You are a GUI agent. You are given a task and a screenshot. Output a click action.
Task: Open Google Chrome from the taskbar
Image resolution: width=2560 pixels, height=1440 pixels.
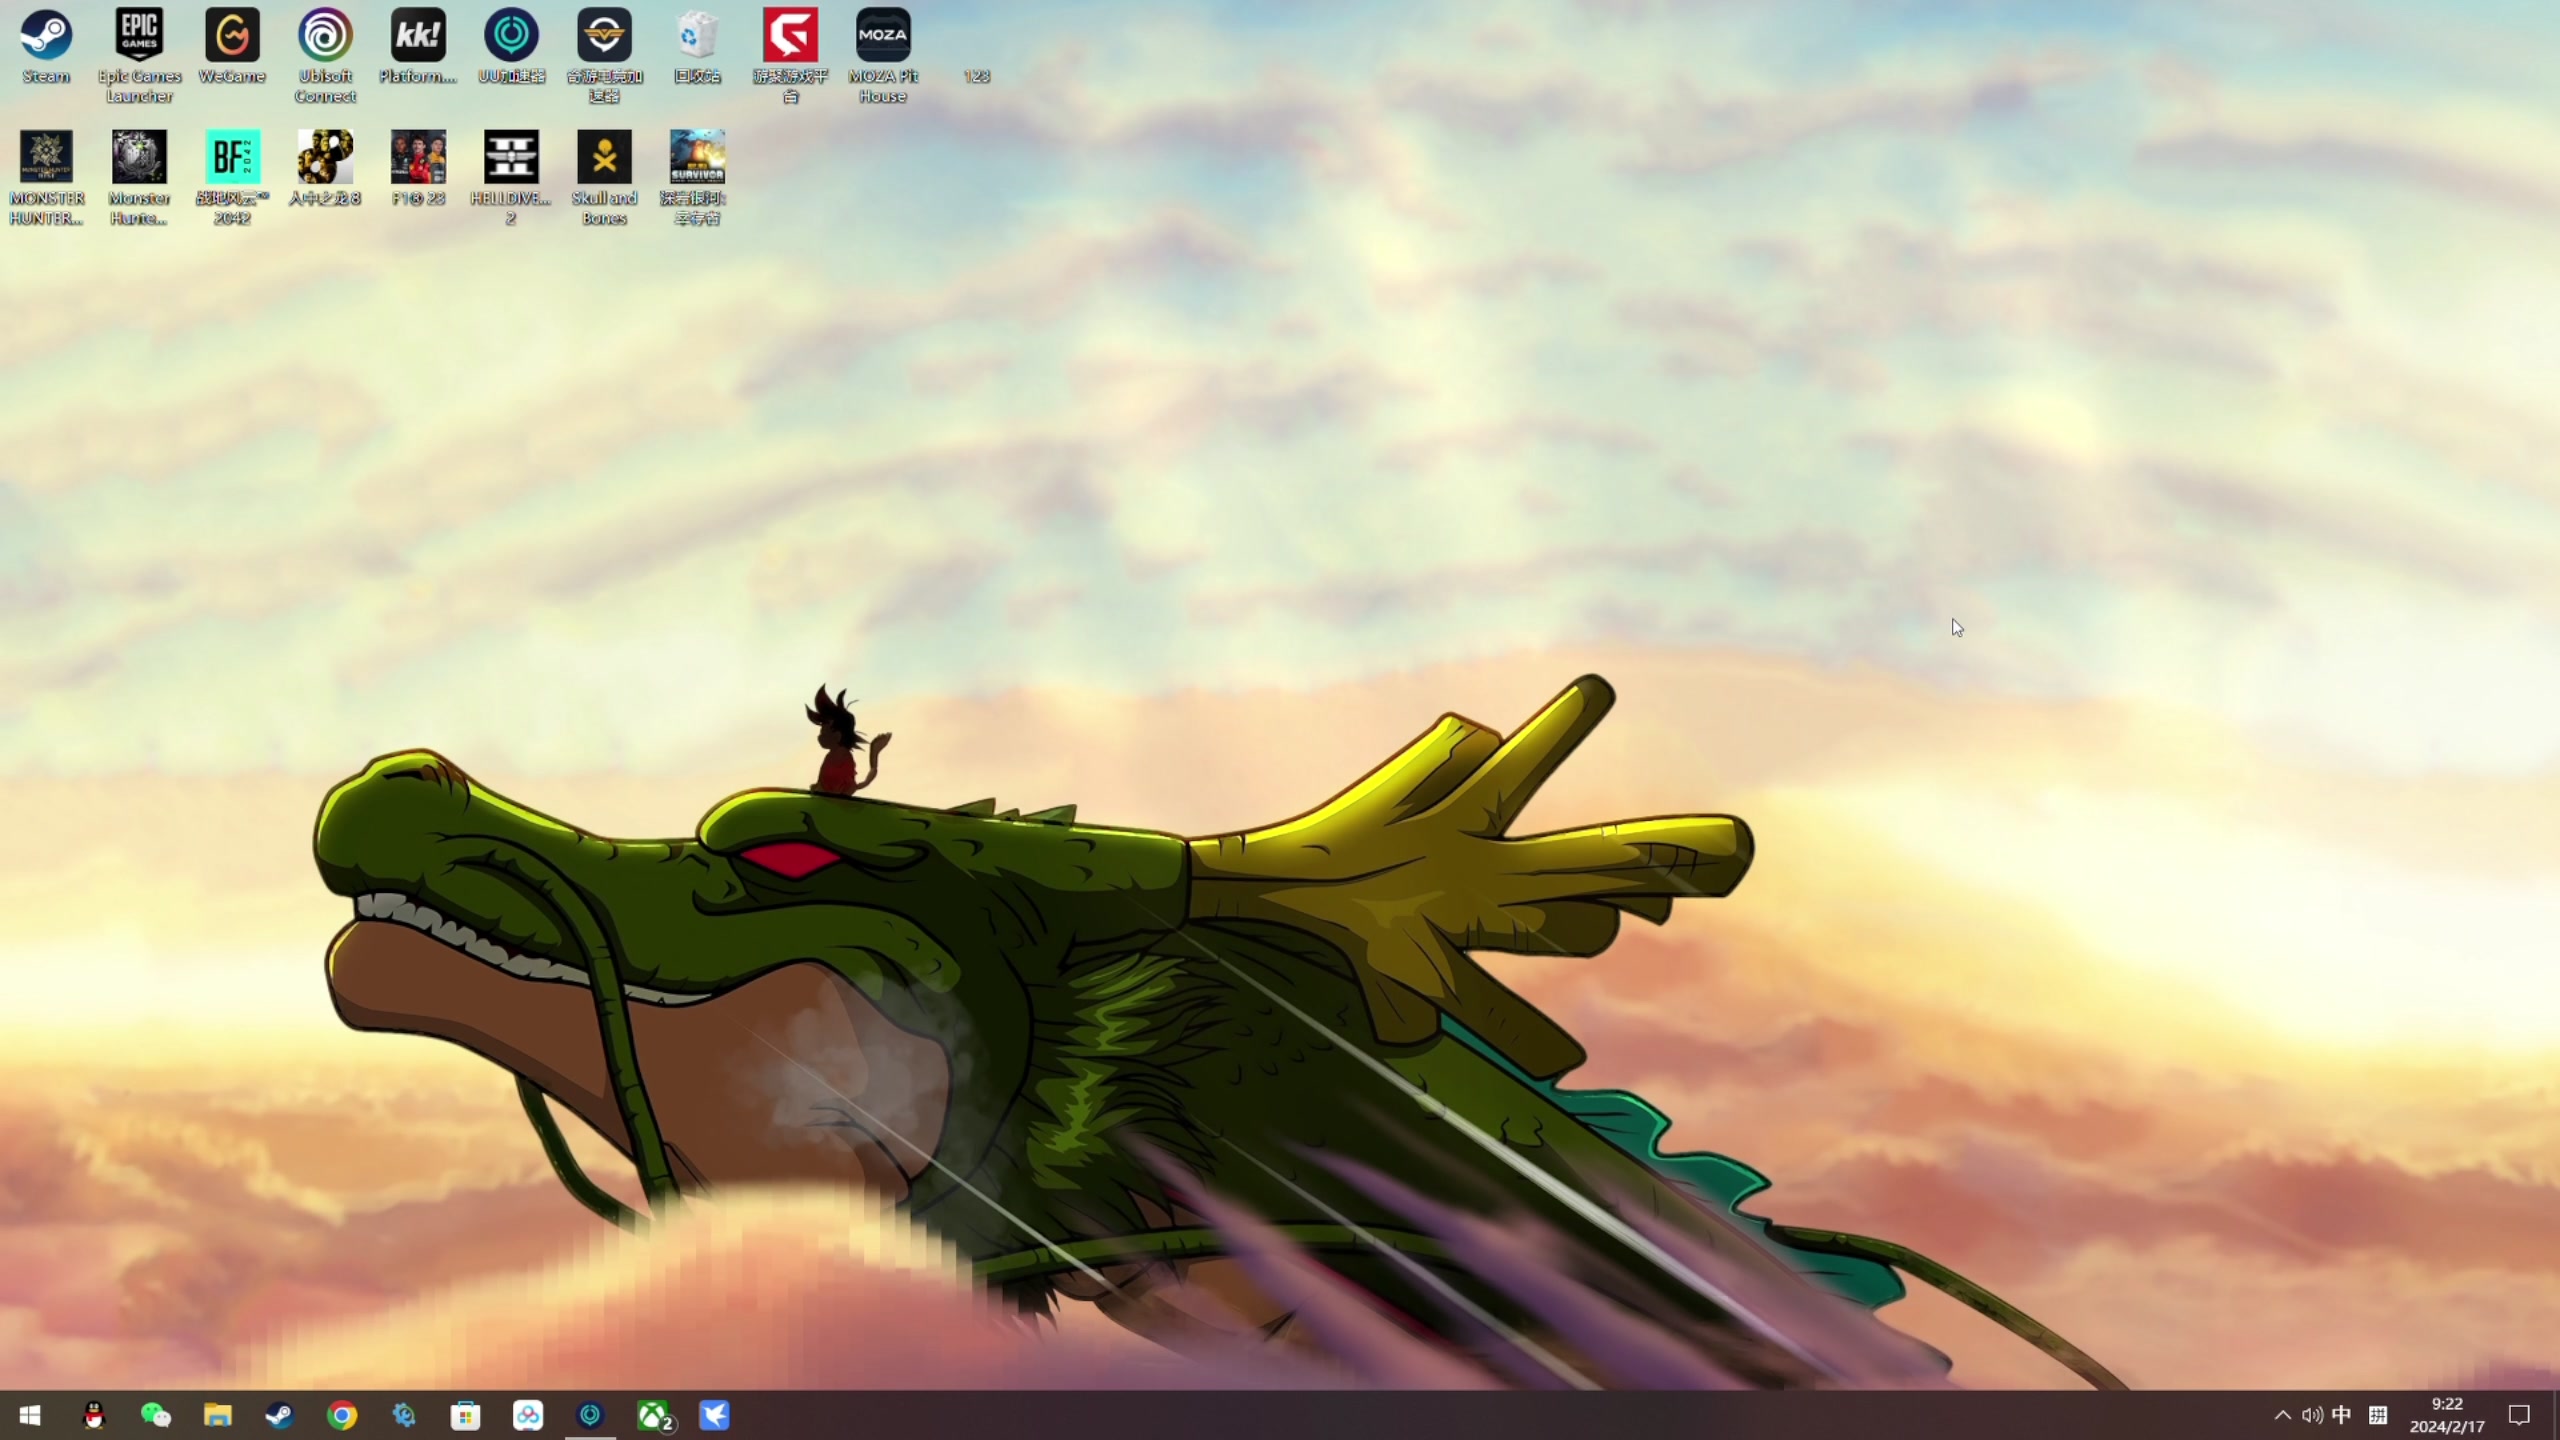[342, 1415]
